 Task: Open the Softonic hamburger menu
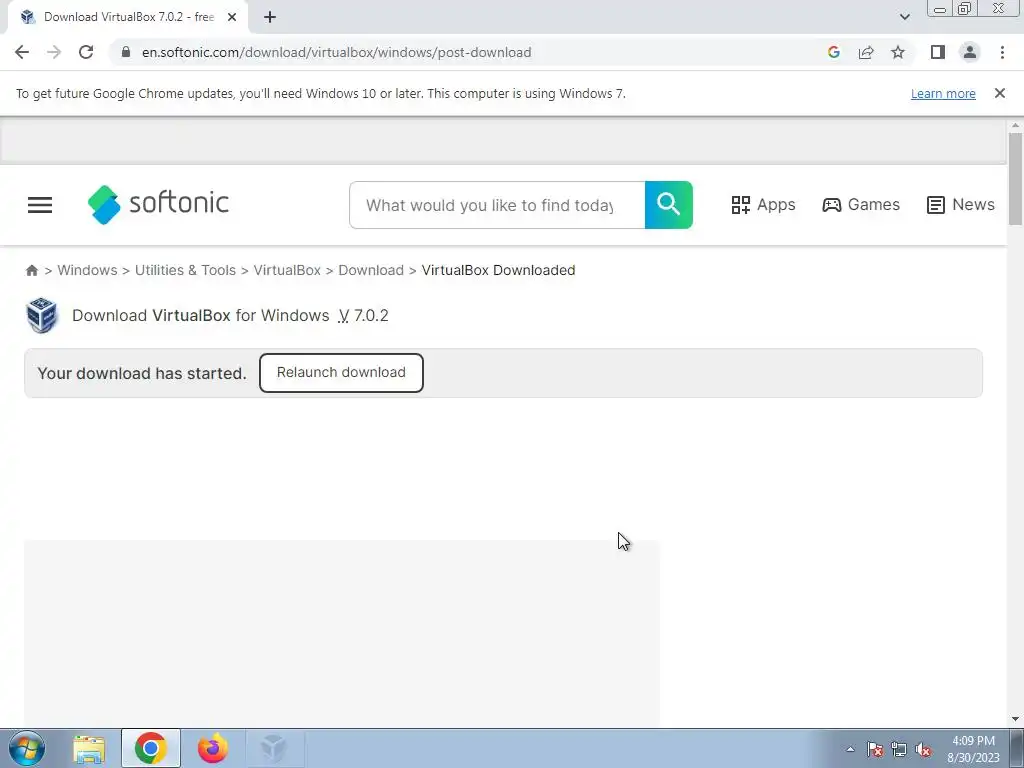click(40, 205)
